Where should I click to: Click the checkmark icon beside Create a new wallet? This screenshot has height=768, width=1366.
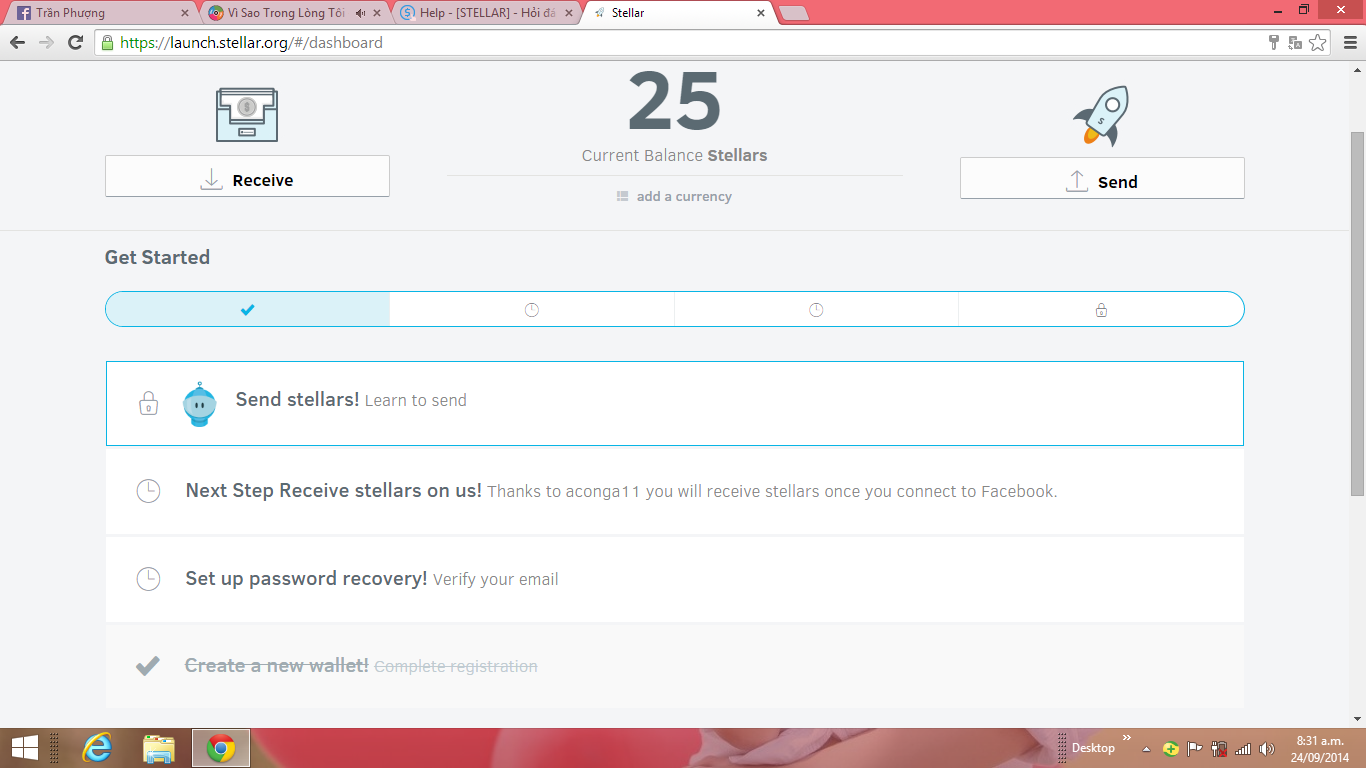point(148,666)
